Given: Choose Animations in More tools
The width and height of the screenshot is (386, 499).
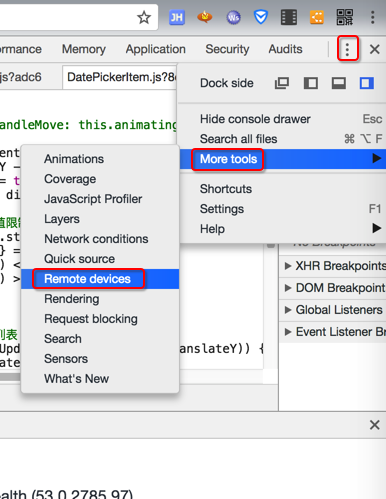Looking at the screenshot, I should [100, 159].
